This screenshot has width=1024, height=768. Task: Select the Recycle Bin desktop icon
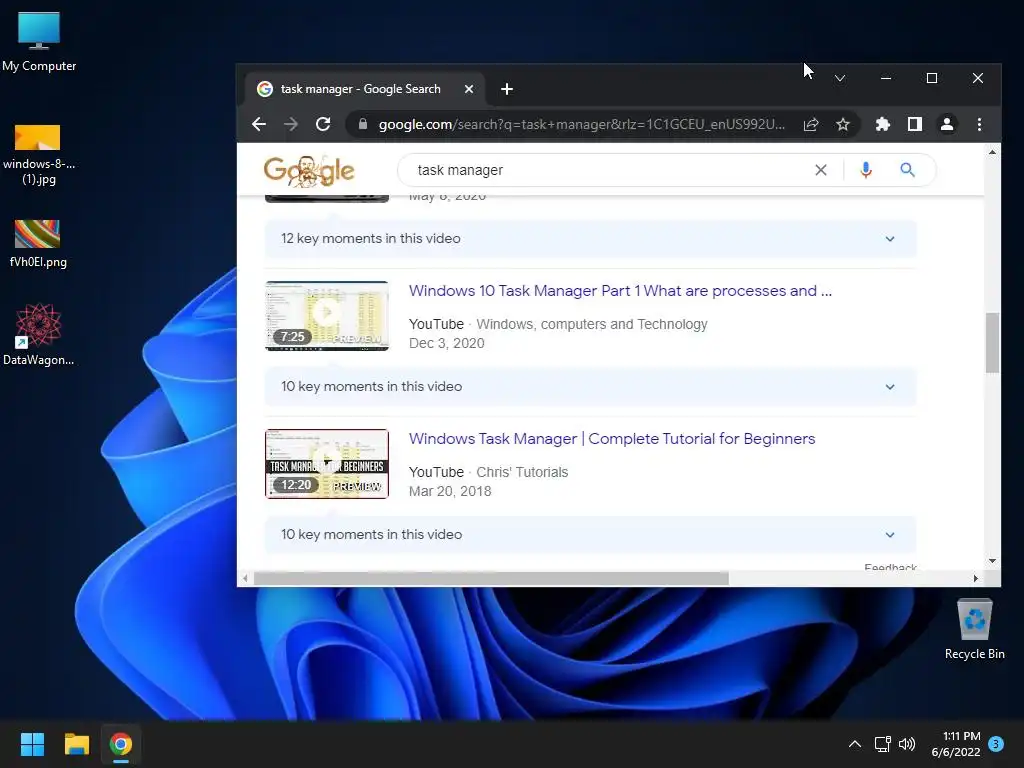[974, 630]
